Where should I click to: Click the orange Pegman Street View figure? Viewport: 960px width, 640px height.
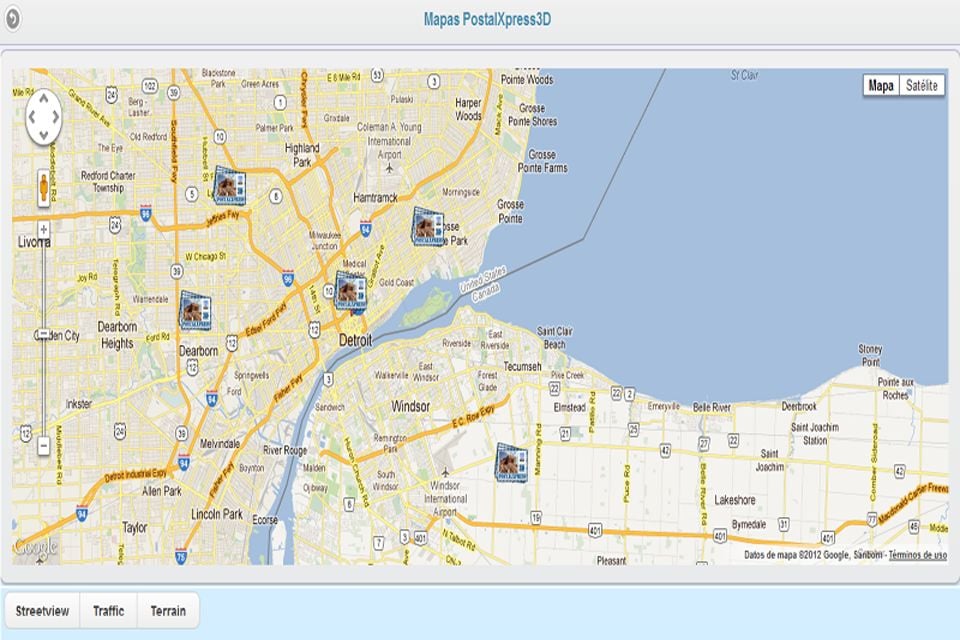click(43, 187)
